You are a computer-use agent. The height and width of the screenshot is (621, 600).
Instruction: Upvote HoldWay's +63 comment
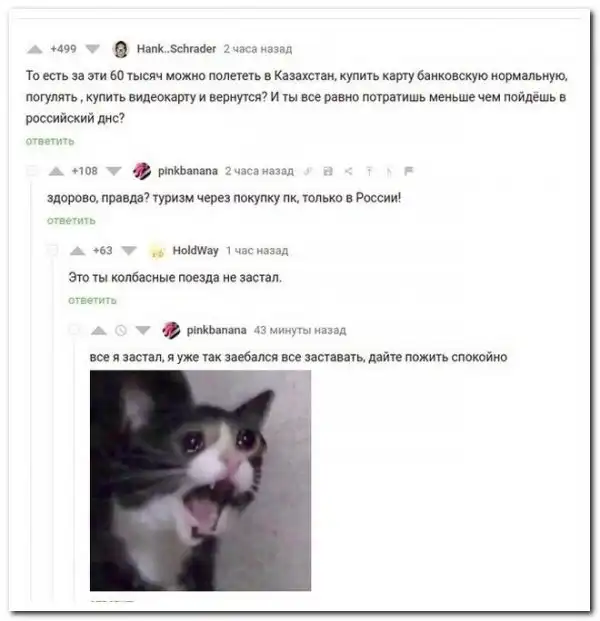point(78,251)
